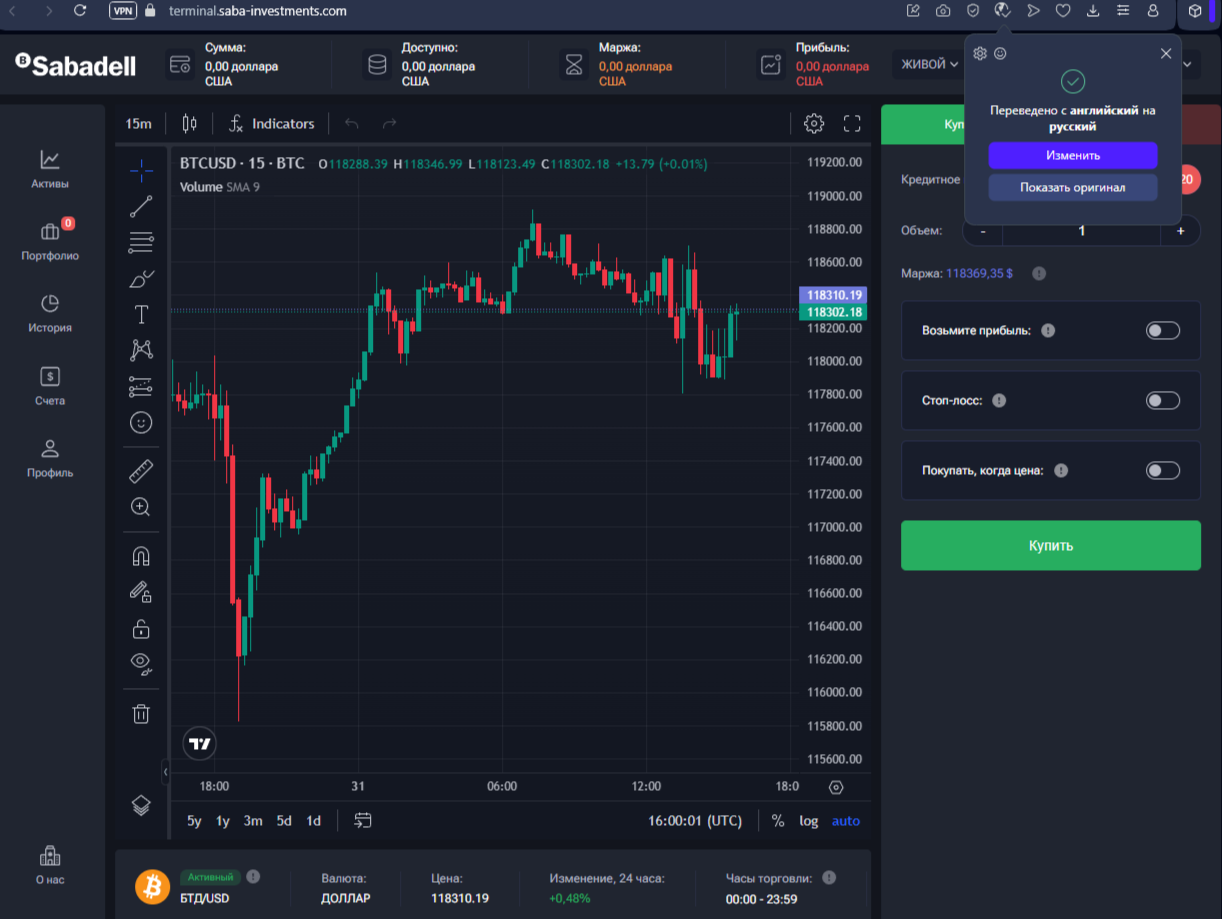The height and width of the screenshot is (919, 1222).
Task: Click the zoom in tool
Action: coord(141,507)
